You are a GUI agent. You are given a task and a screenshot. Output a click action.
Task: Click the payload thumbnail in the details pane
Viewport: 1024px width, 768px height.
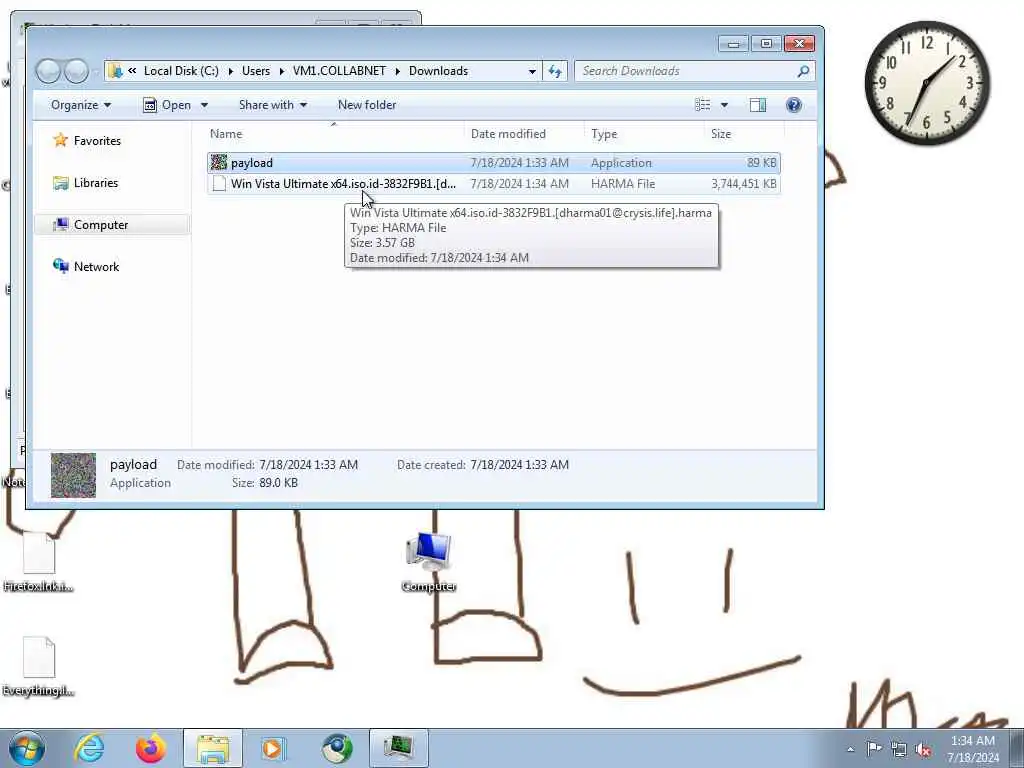[73, 475]
